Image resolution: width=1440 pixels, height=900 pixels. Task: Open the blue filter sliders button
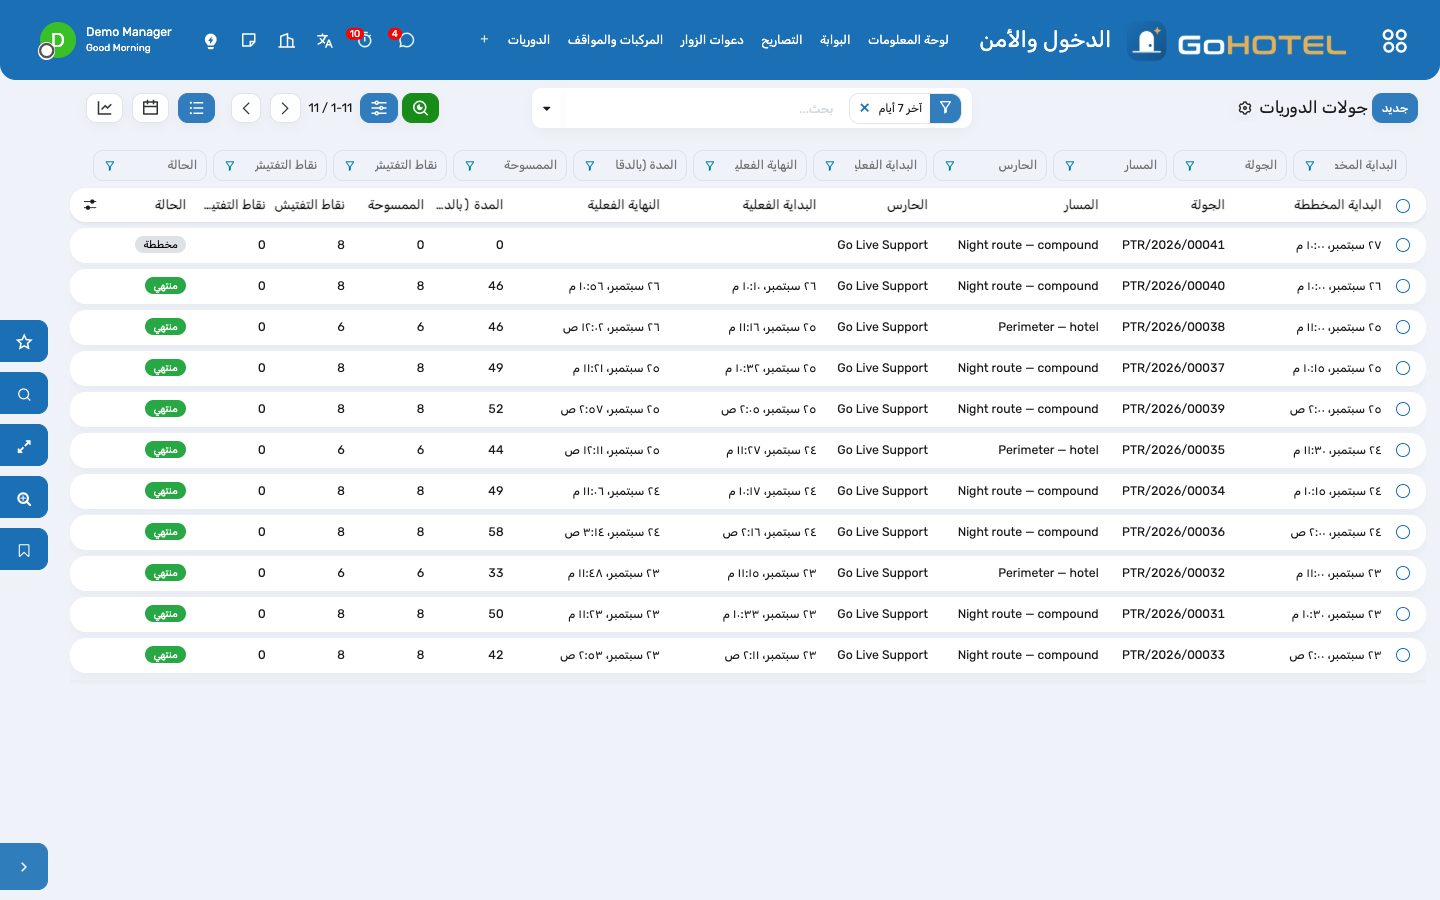tap(379, 108)
